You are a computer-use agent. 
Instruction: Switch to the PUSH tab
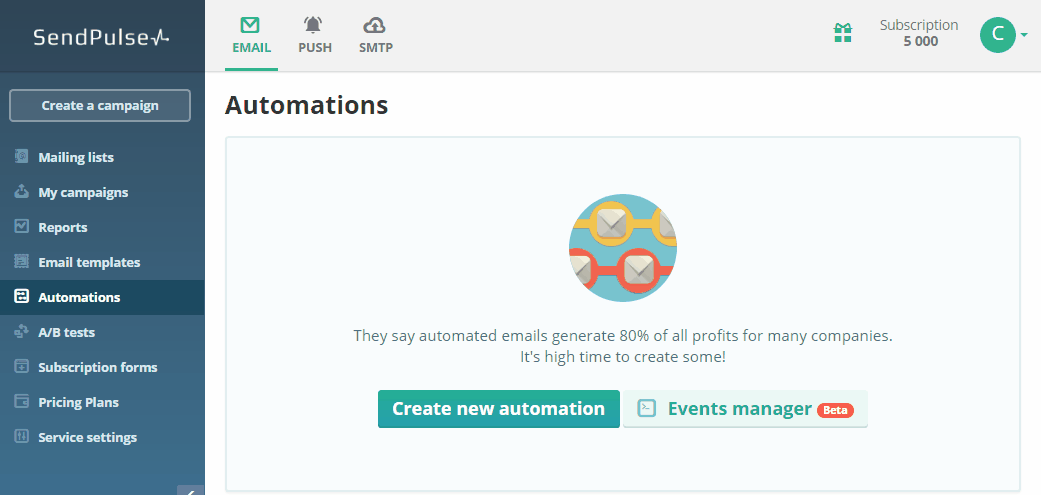click(315, 35)
